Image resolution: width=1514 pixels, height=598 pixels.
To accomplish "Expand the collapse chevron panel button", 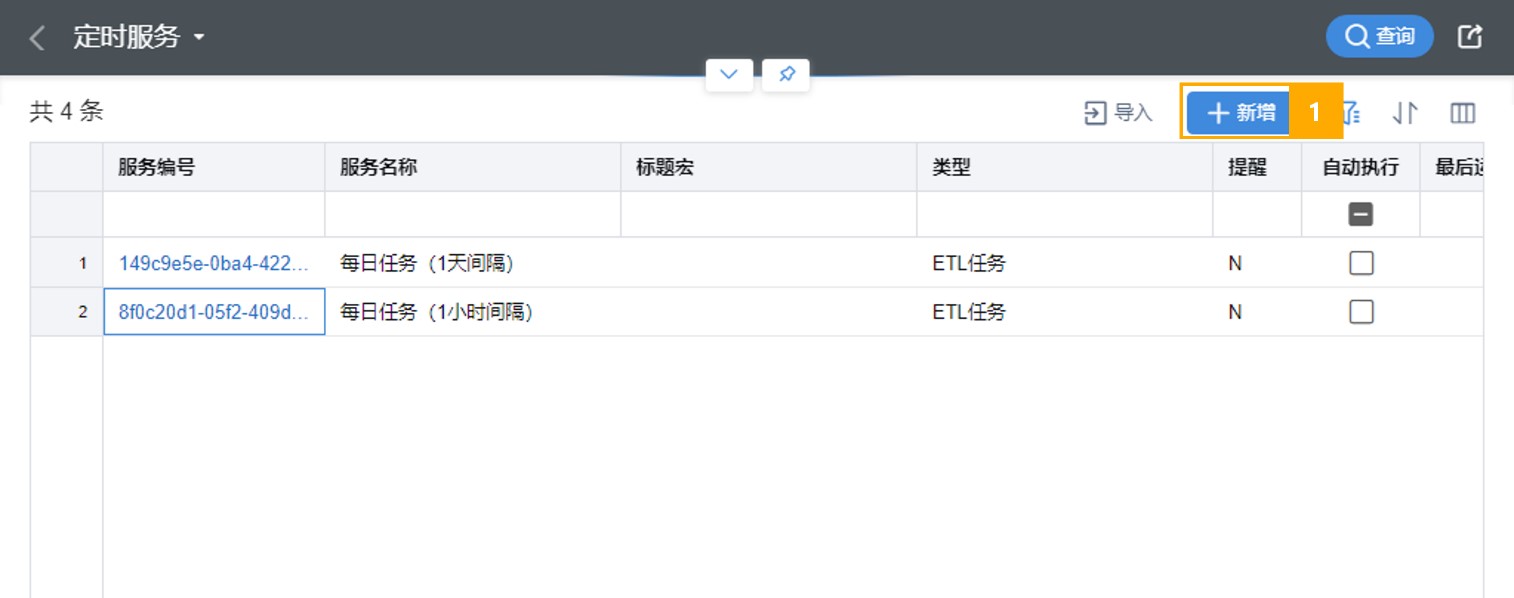I will 729,75.
